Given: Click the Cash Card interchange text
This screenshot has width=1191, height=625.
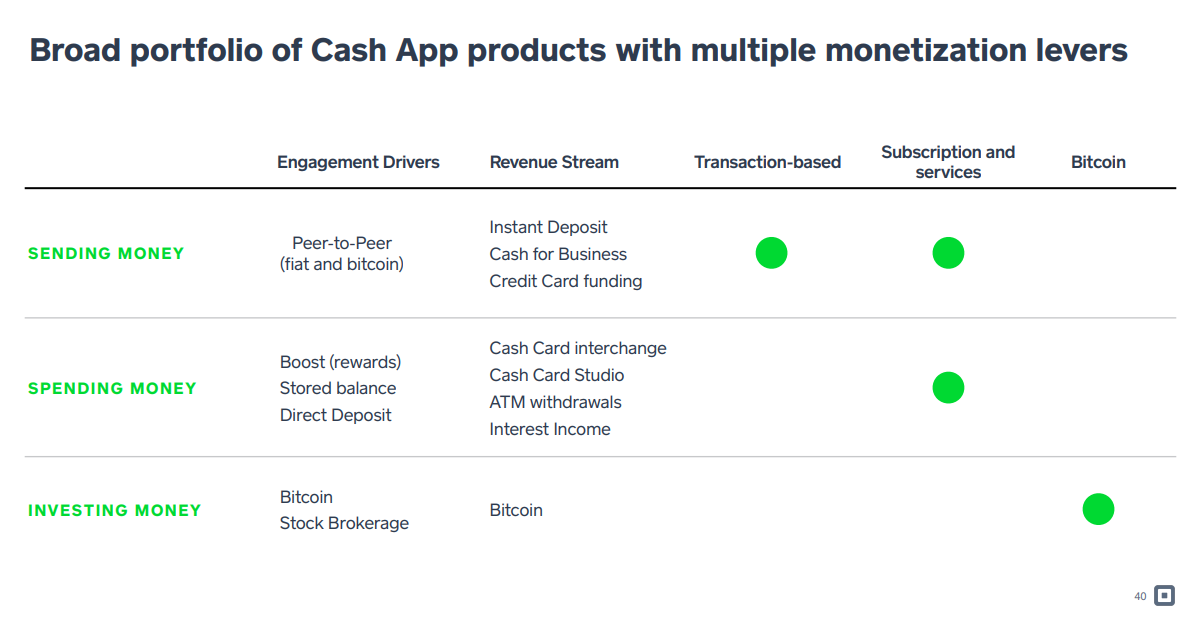Looking at the screenshot, I should point(578,349).
